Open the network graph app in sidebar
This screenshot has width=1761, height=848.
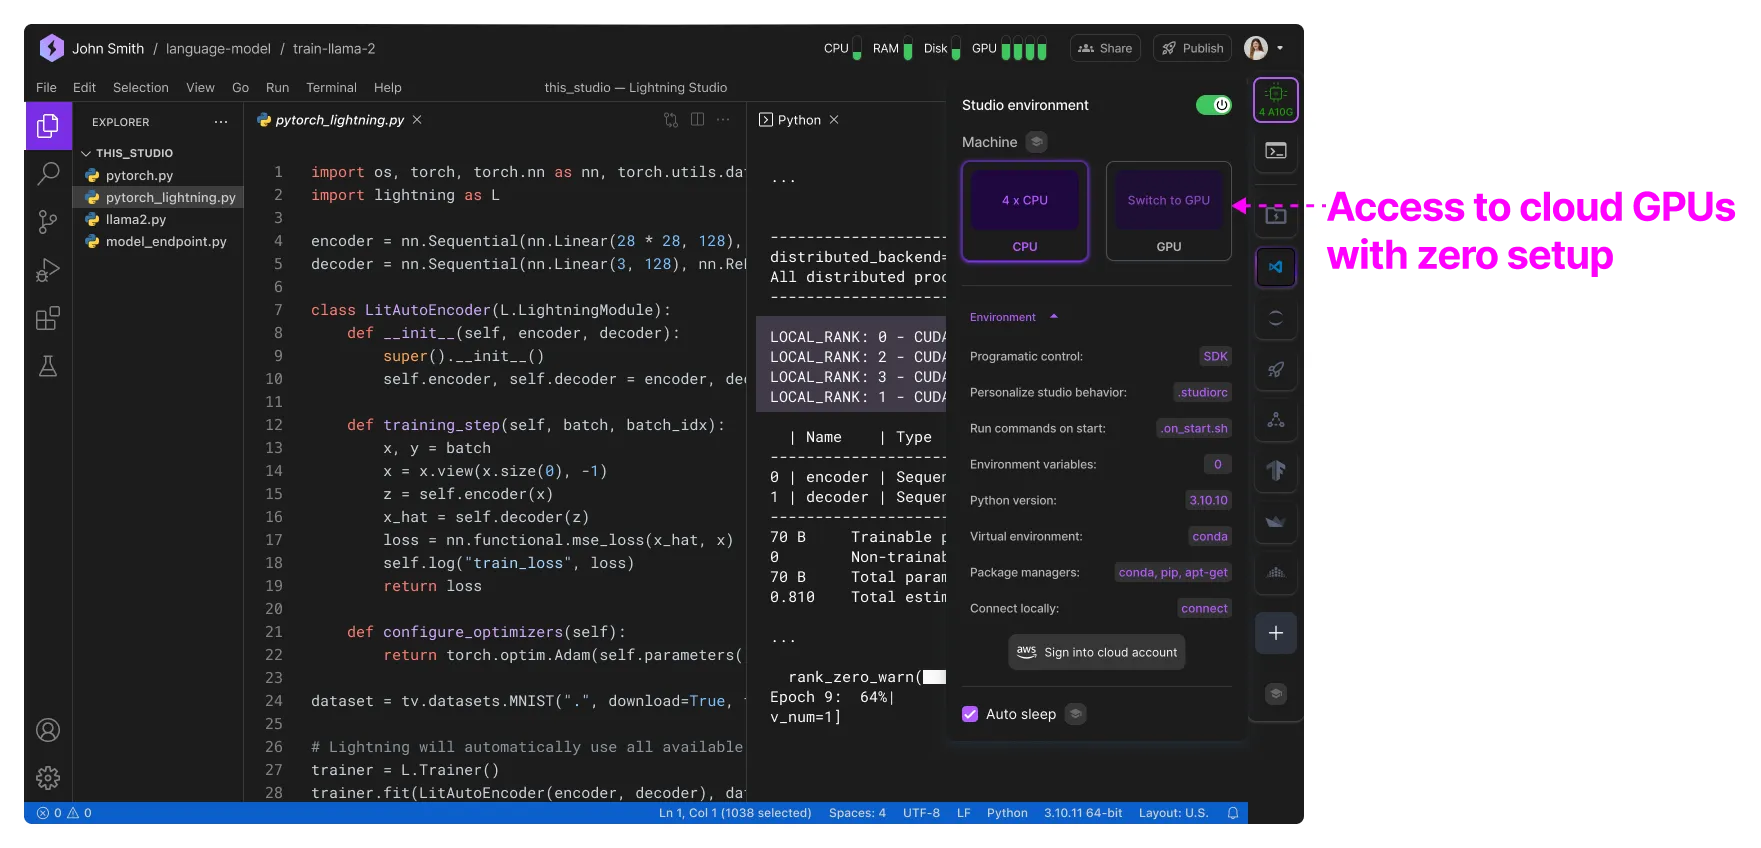pyautogui.click(x=1276, y=420)
